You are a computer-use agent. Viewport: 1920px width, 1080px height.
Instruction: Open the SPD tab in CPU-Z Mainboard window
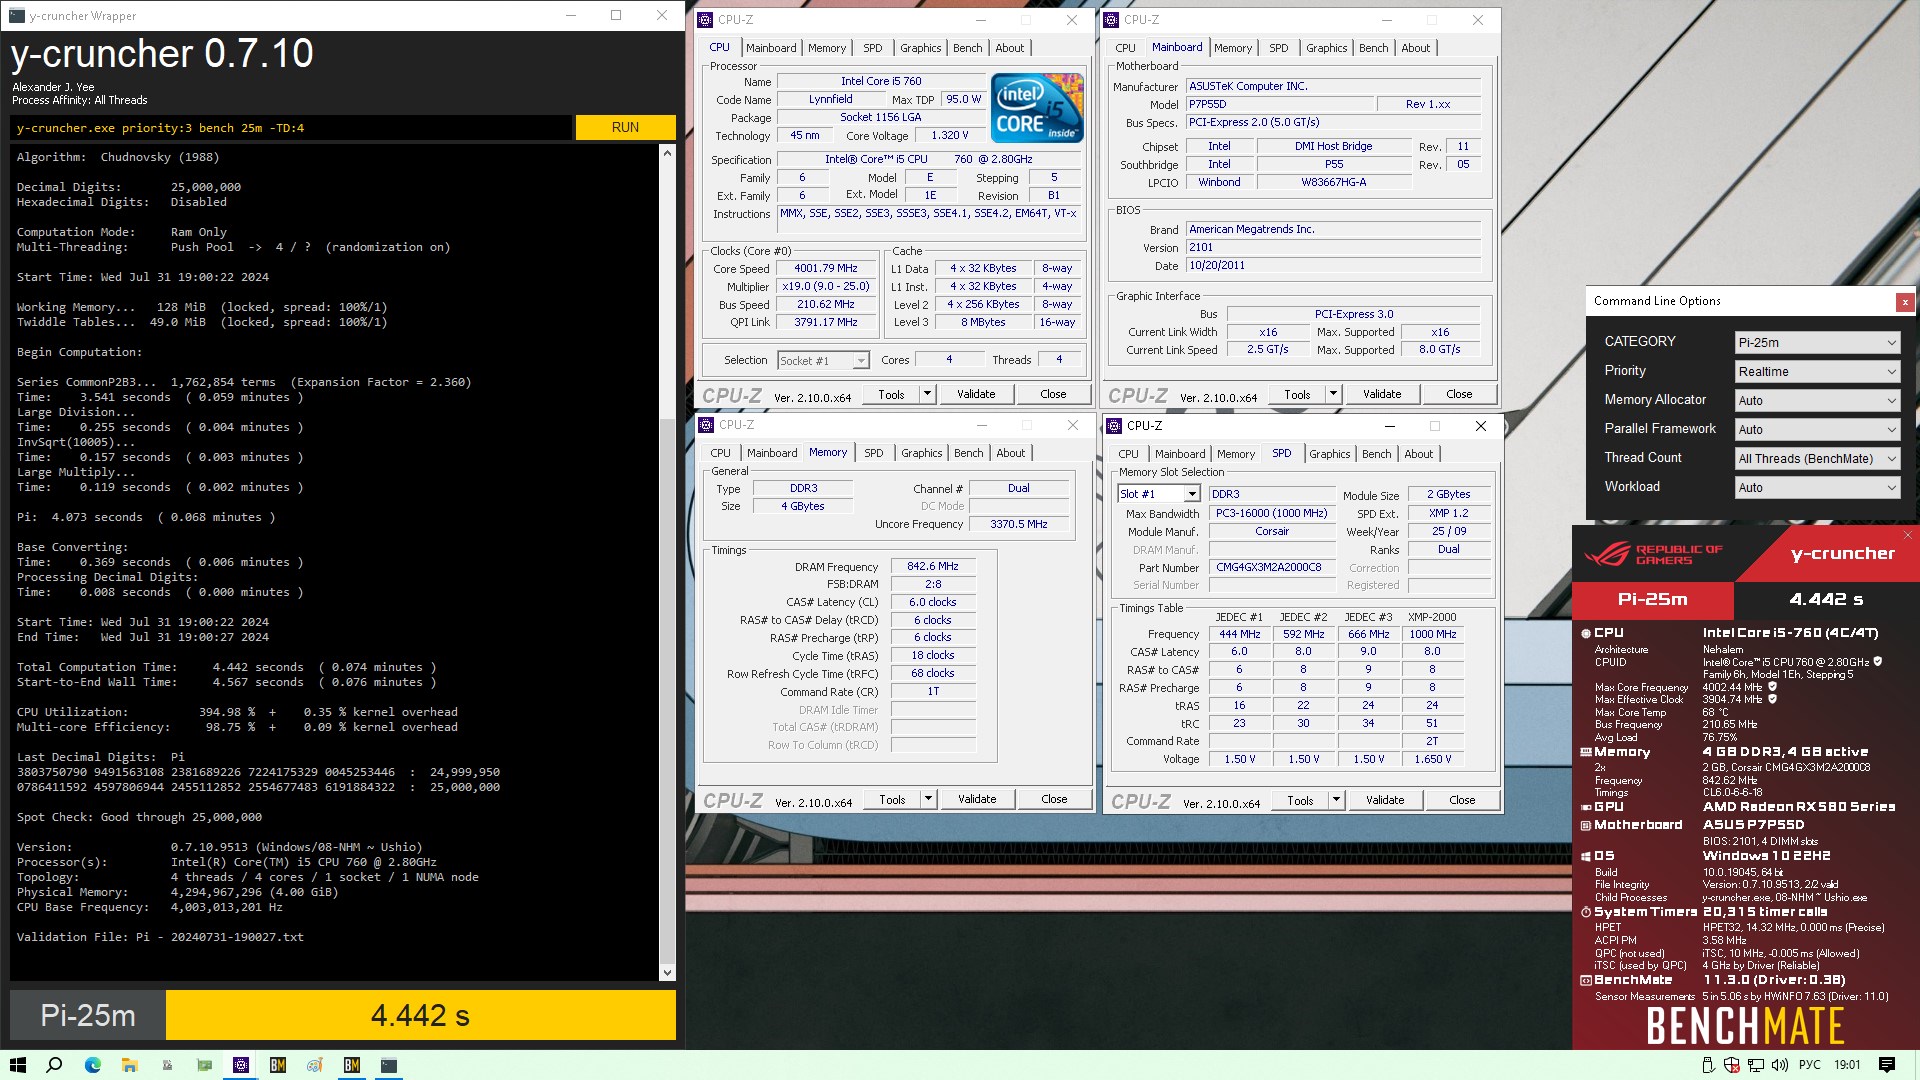(1278, 48)
